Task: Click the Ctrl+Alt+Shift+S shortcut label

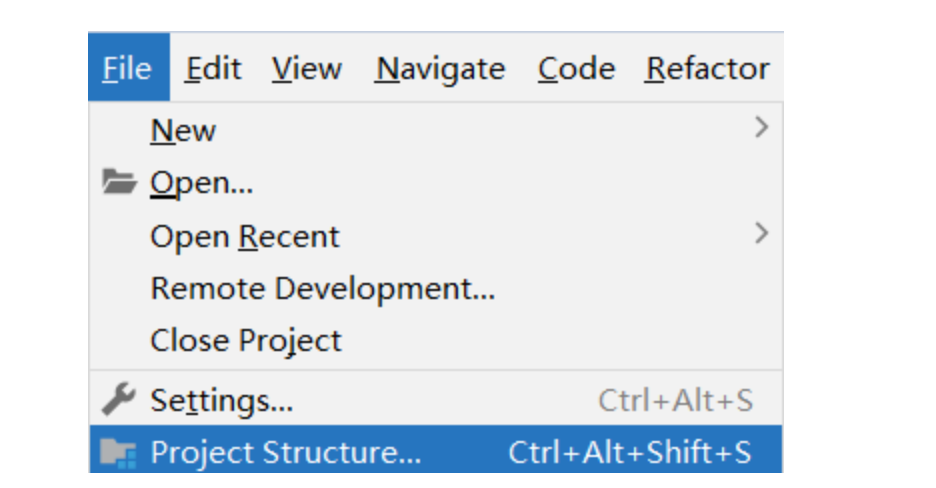Action: (x=630, y=452)
